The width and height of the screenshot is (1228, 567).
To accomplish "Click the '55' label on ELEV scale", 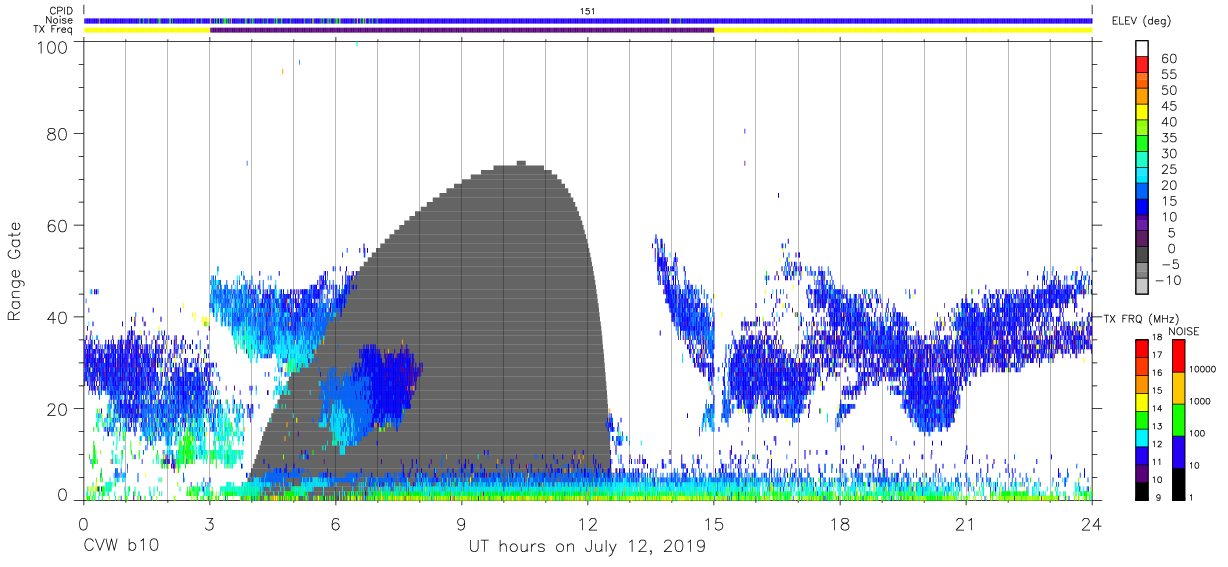I will point(1168,75).
